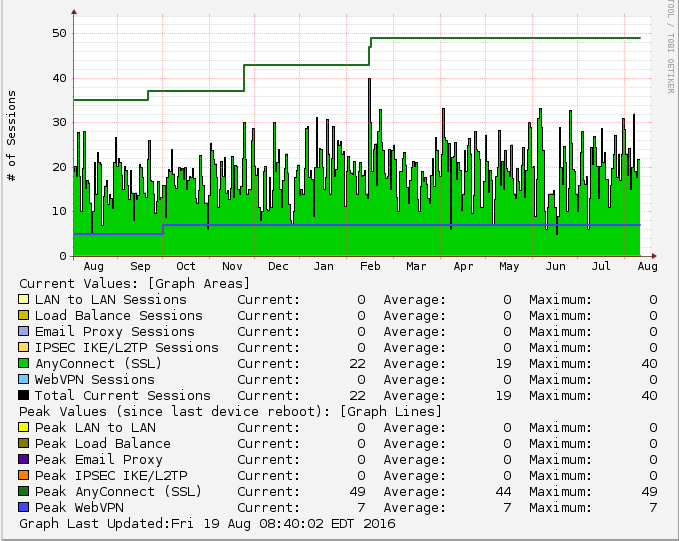Click the Load Balance Sessions color swatch
The height and width of the screenshot is (541, 679).
tap(23, 315)
